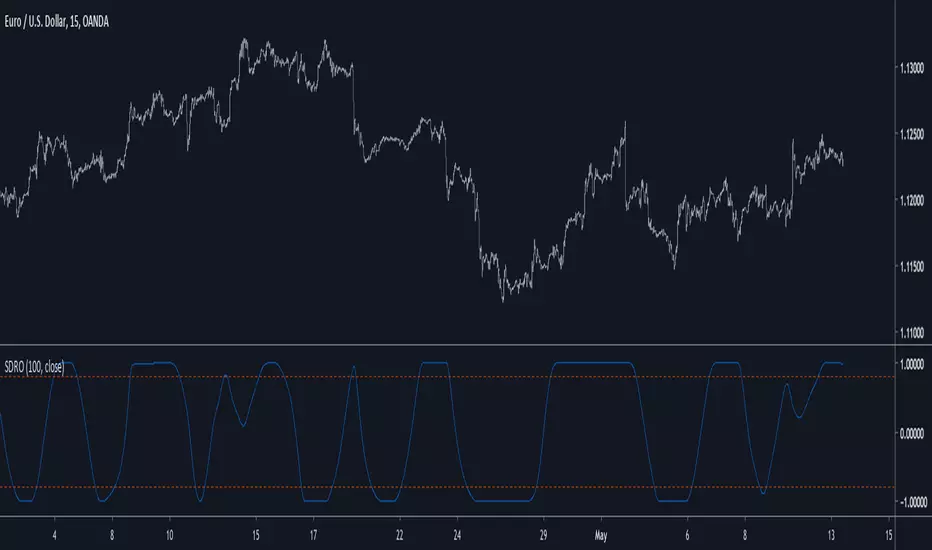This screenshot has height=550, width=932.
Task: Click the 1.11000 price axis label
Action: (x=912, y=332)
